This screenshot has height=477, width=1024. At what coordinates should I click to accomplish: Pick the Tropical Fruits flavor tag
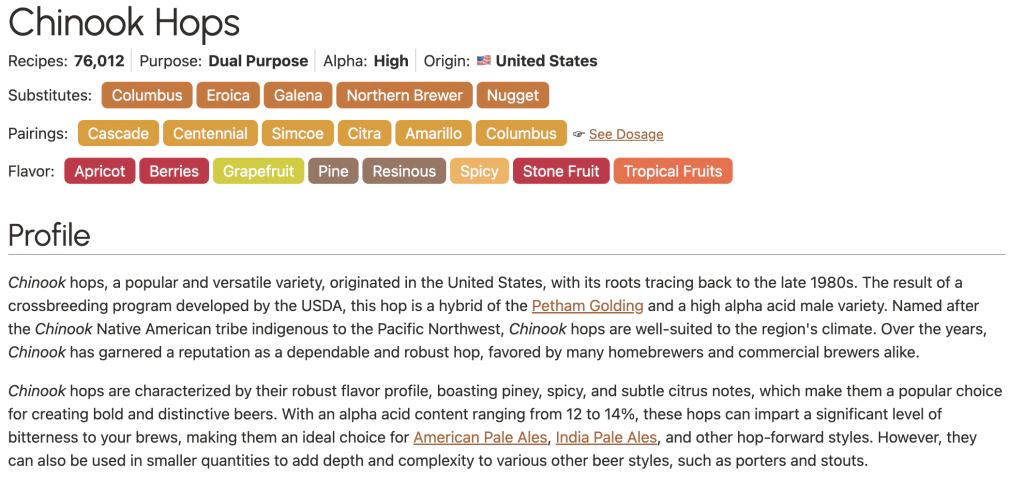(673, 171)
